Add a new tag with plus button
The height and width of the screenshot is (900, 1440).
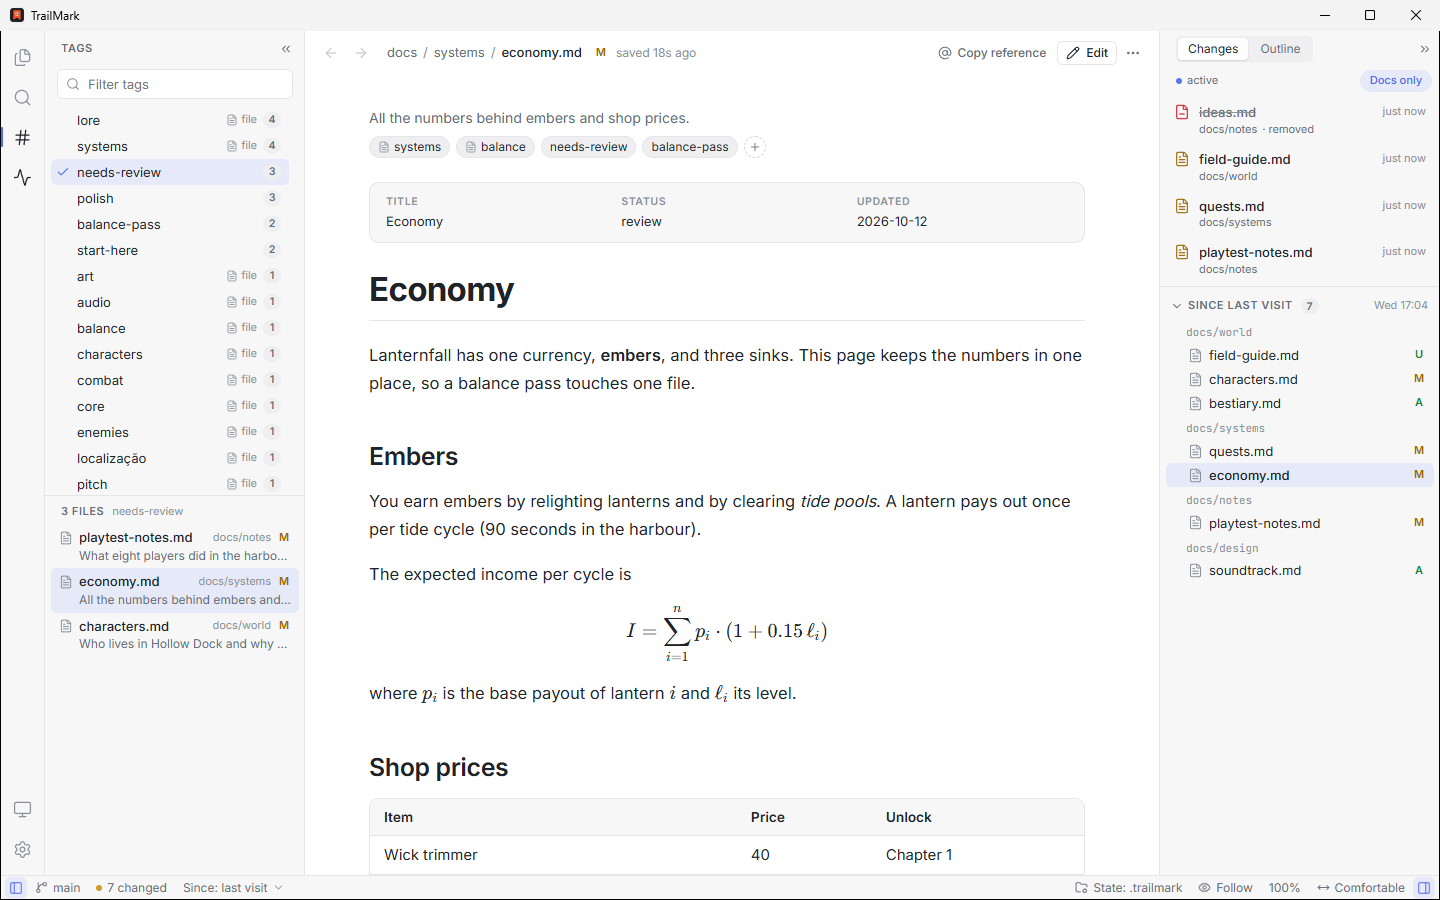[x=755, y=147]
